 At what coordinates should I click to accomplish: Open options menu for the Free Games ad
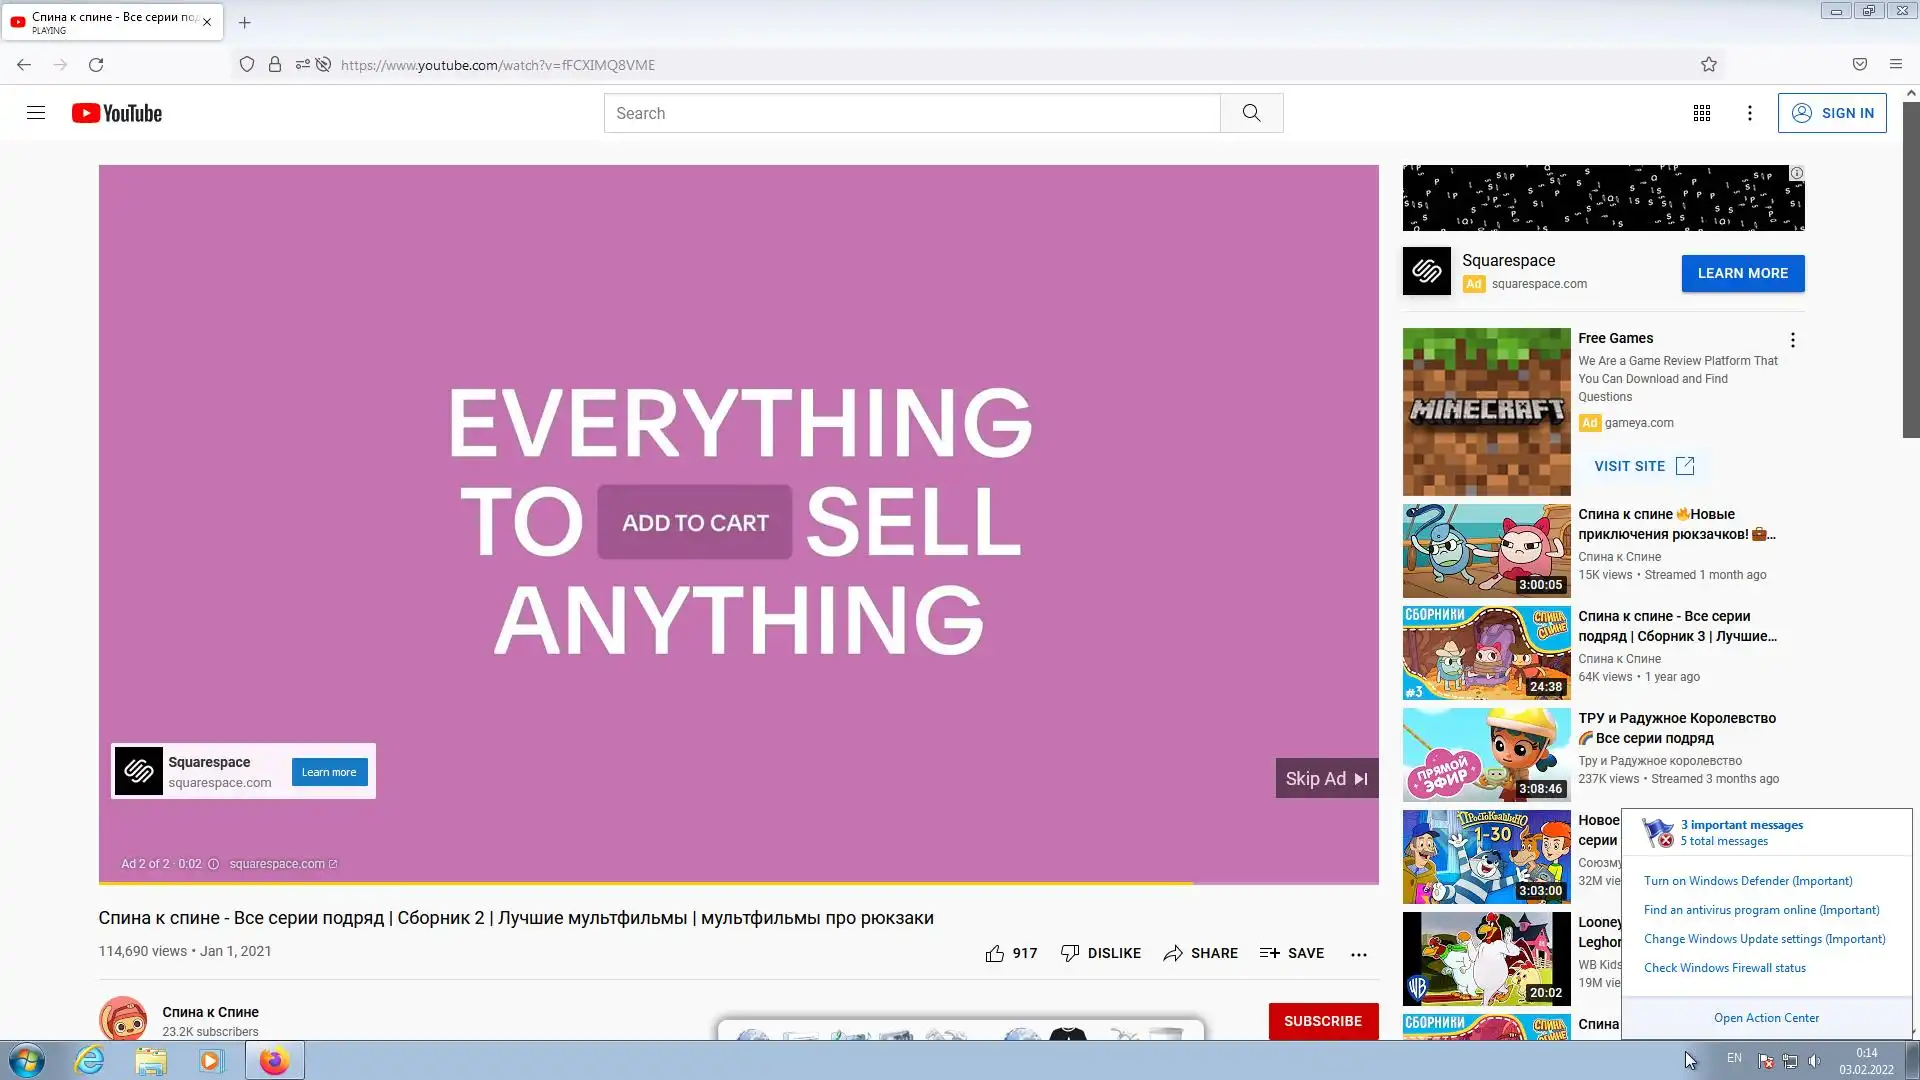click(1792, 340)
